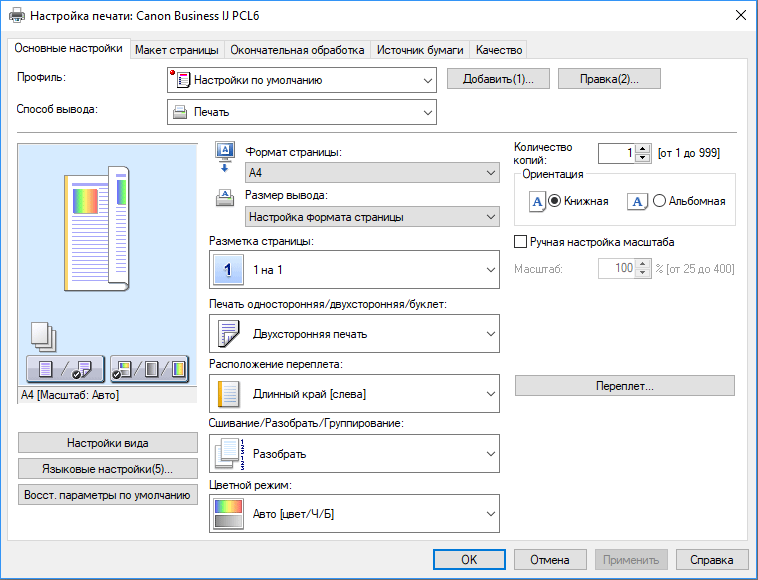758x580 pixels.
Task: Open the Окончательная обработка tab
Action: 297,50
